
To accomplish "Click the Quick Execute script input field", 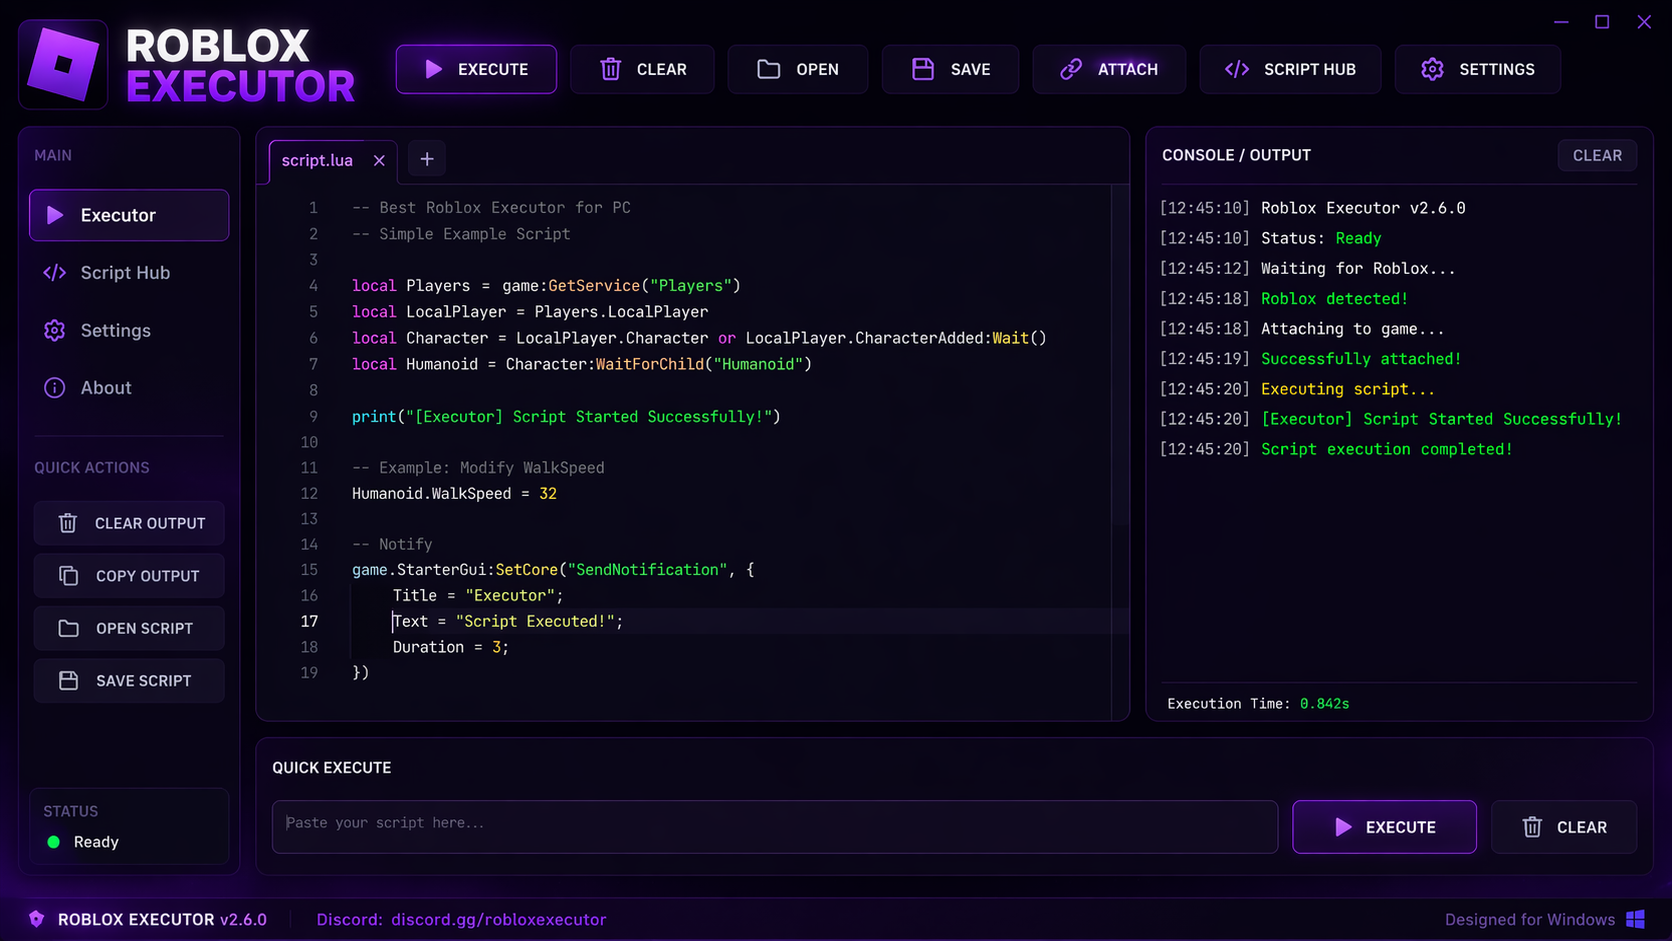I will [x=775, y=827].
